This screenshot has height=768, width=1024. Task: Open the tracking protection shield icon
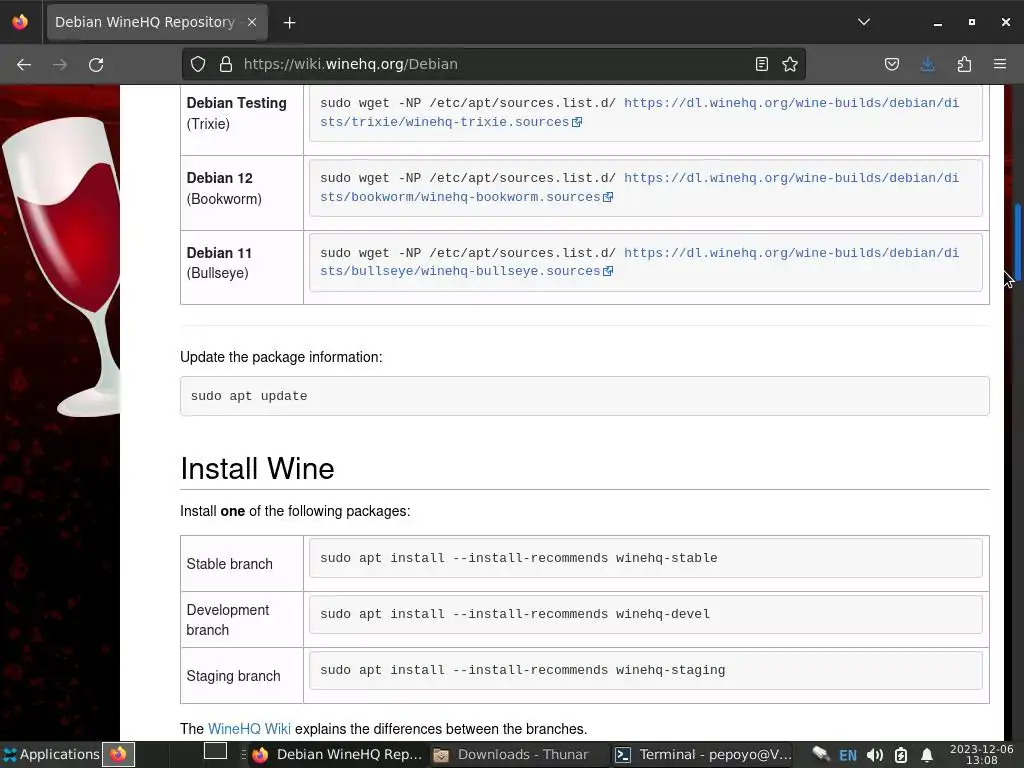198,64
